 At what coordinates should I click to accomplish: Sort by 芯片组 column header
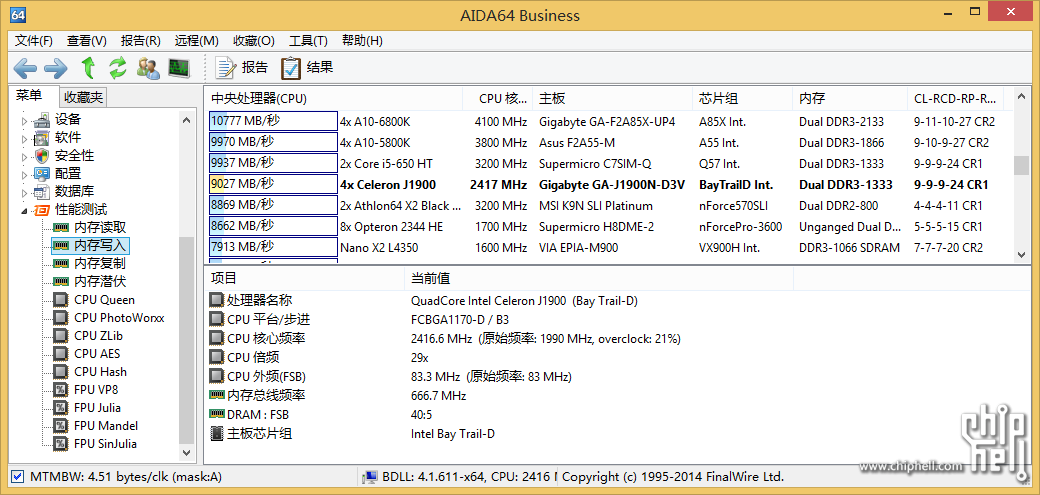743,99
